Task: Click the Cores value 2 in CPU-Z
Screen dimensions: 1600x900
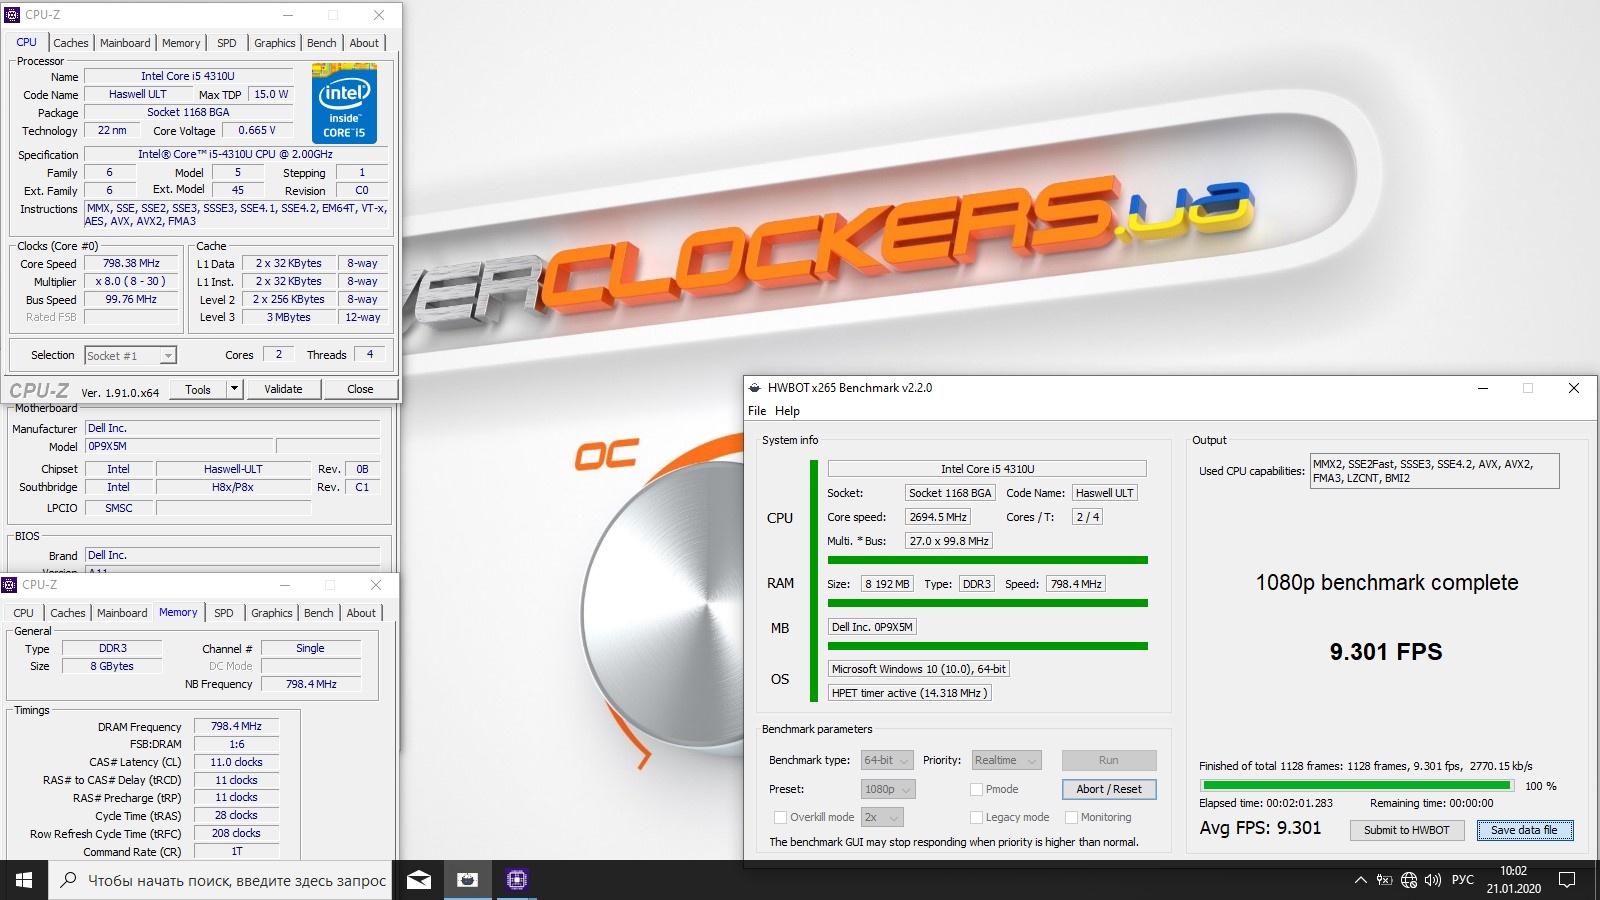Action: [279, 354]
